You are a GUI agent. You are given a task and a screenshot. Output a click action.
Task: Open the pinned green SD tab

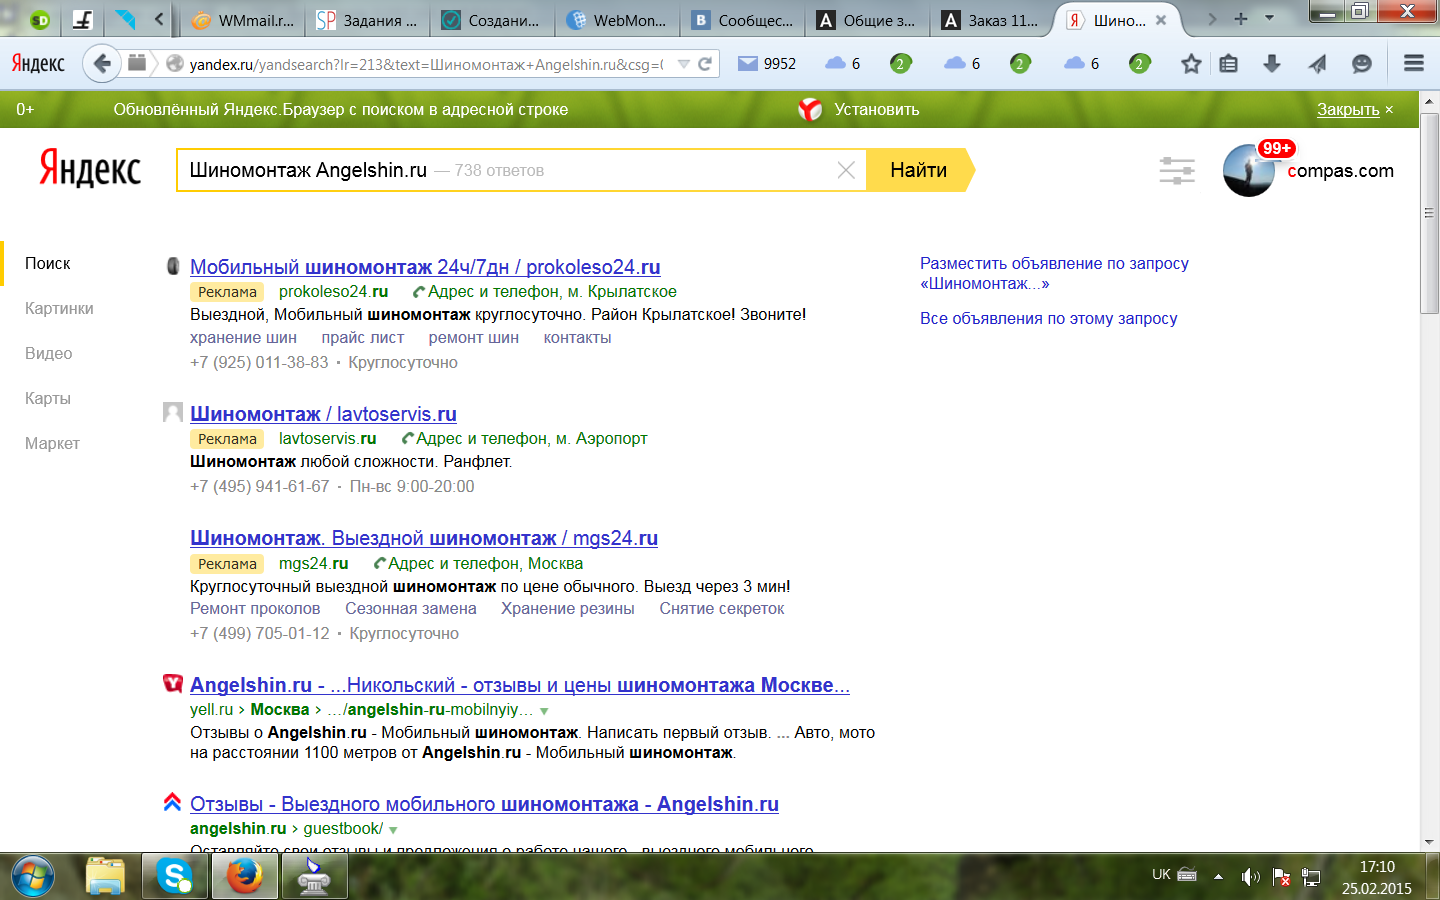39,19
